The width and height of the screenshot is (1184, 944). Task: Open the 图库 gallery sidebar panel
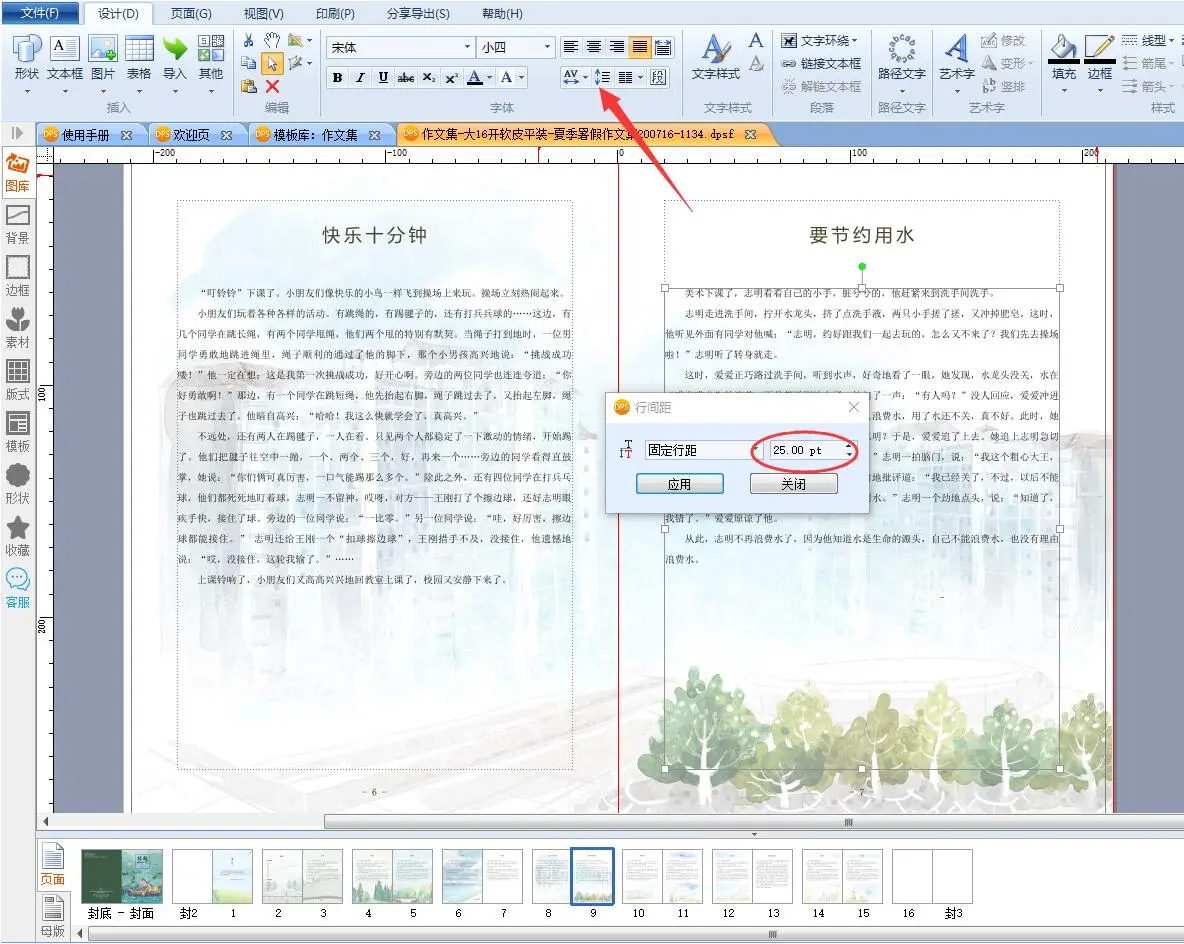tap(17, 172)
